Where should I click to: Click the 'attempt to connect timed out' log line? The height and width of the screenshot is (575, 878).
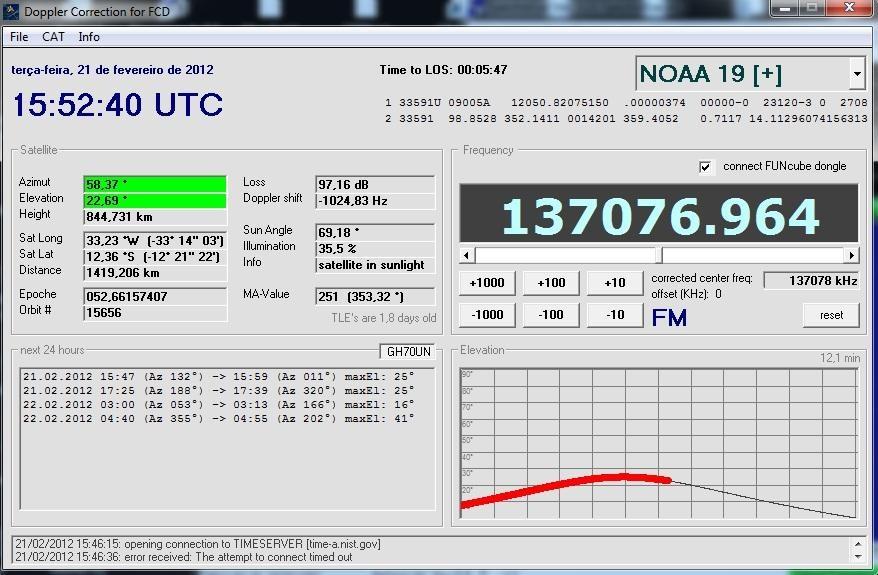[184, 557]
